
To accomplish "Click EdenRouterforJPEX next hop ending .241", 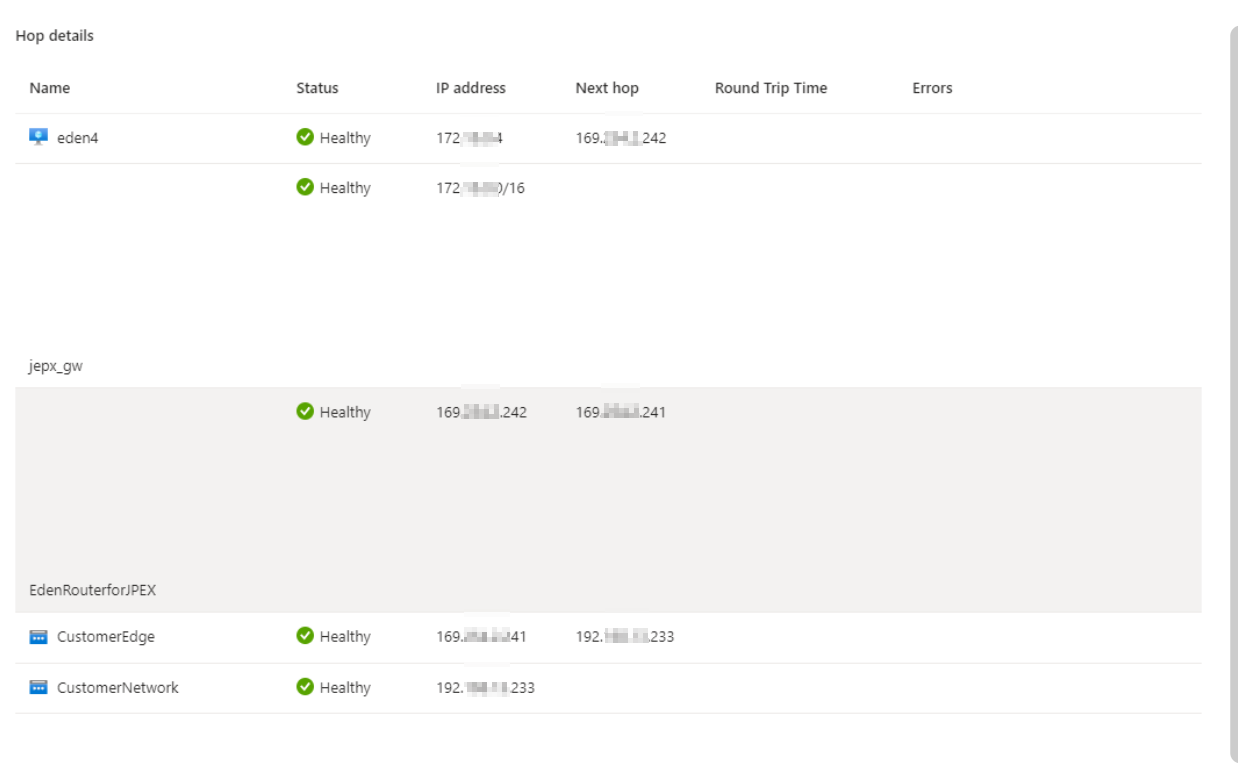I will pos(621,412).
